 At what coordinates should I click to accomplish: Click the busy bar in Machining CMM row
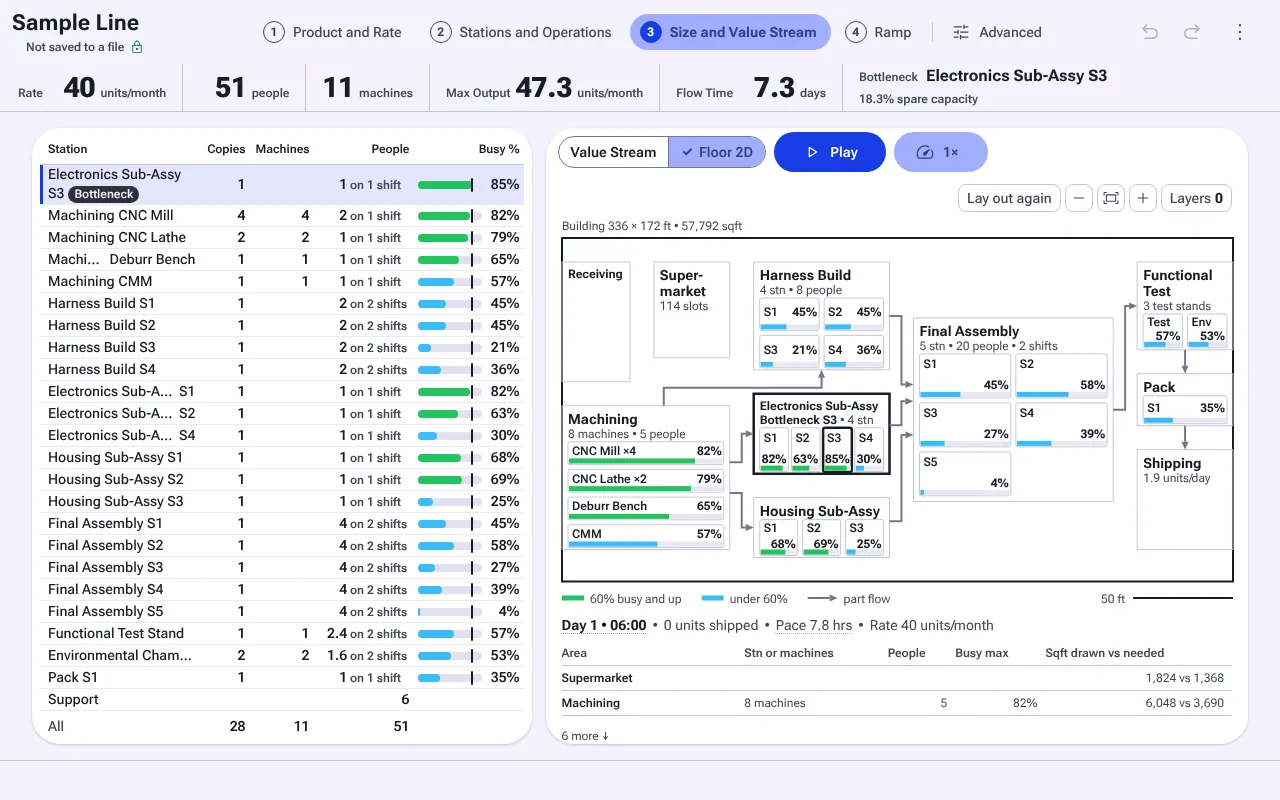tap(449, 282)
